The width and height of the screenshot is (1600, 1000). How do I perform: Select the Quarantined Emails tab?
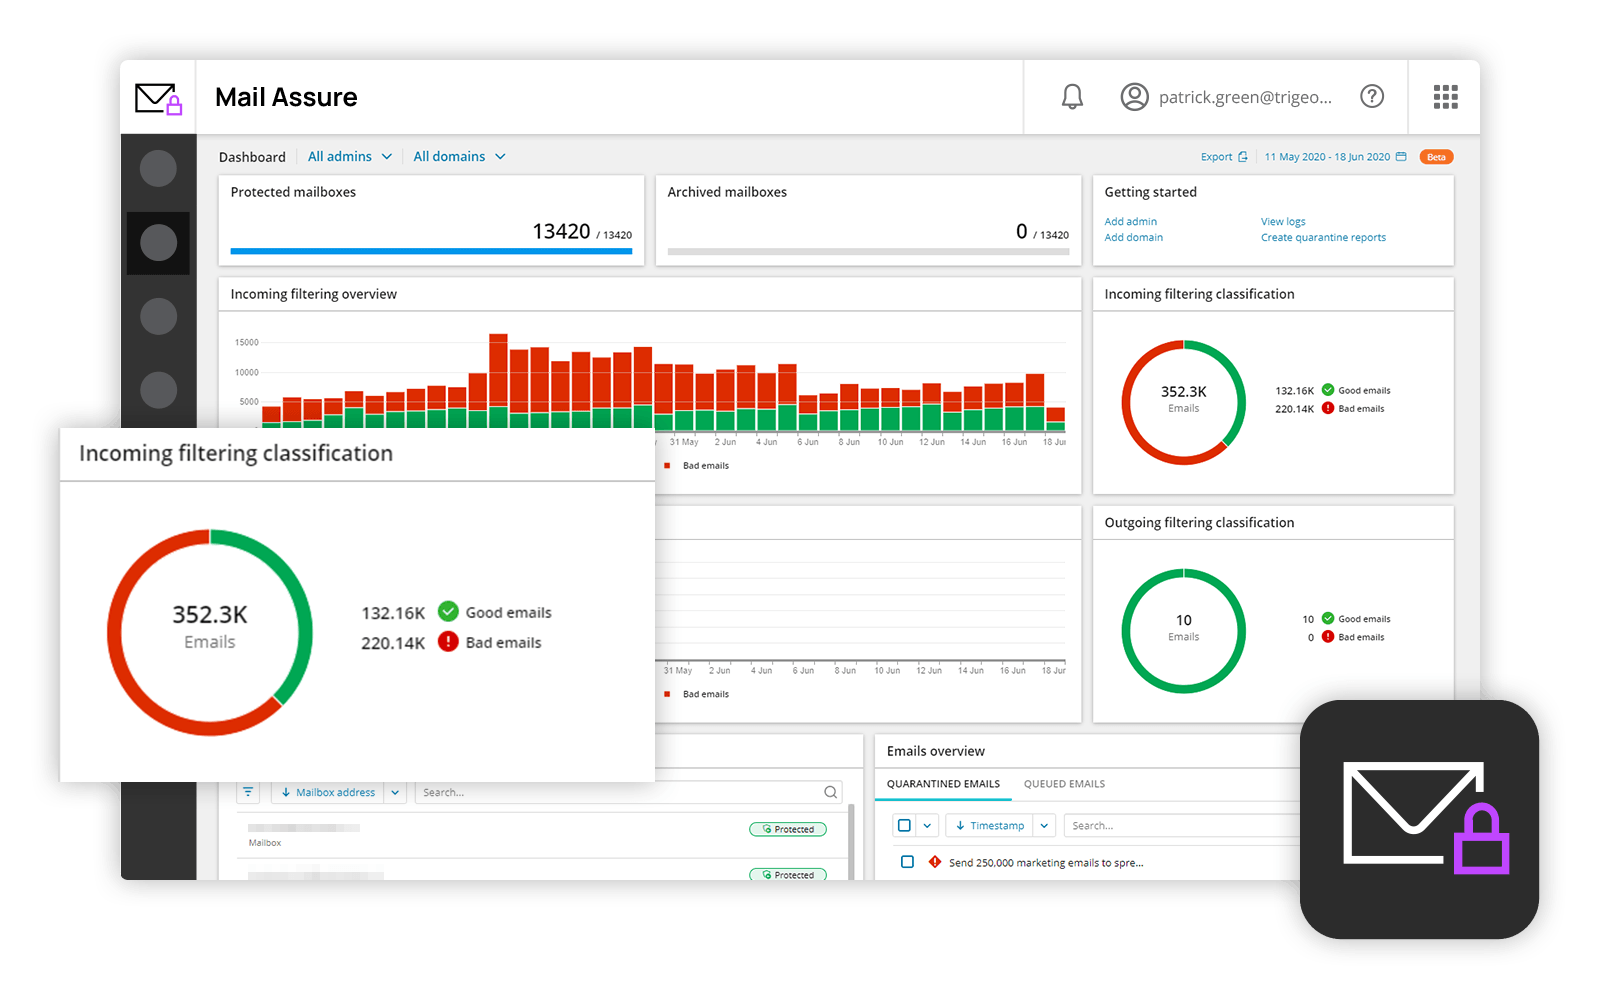[x=943, y=784]
